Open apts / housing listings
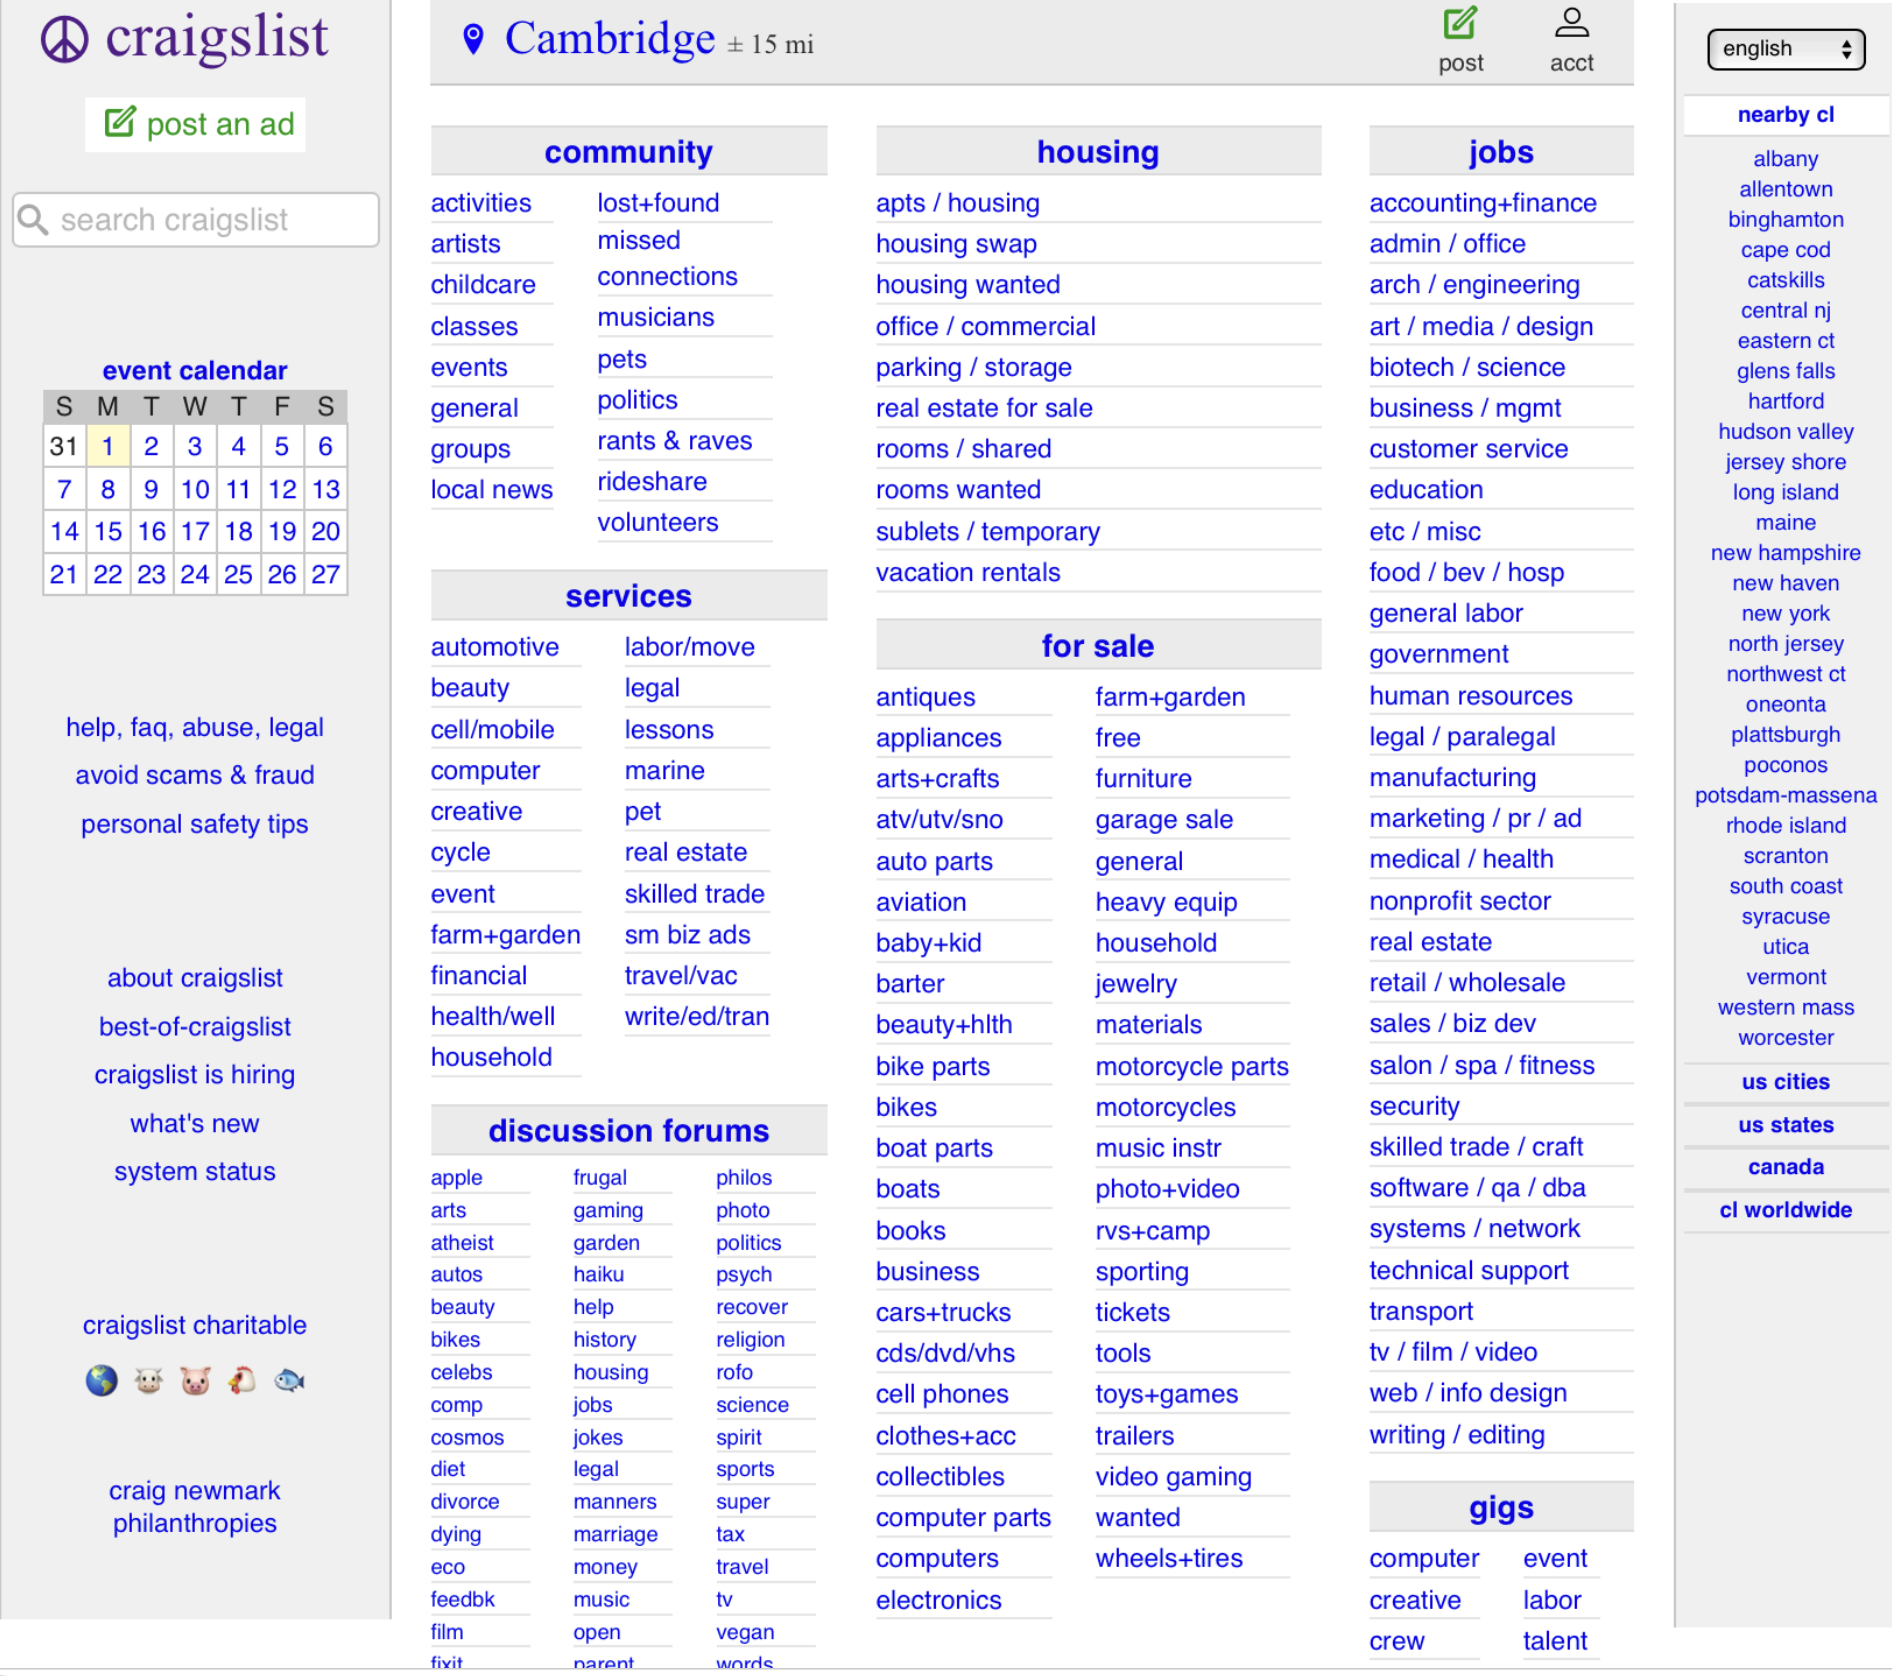This screenshot has height=1676, width=1892. click(957, 203)
